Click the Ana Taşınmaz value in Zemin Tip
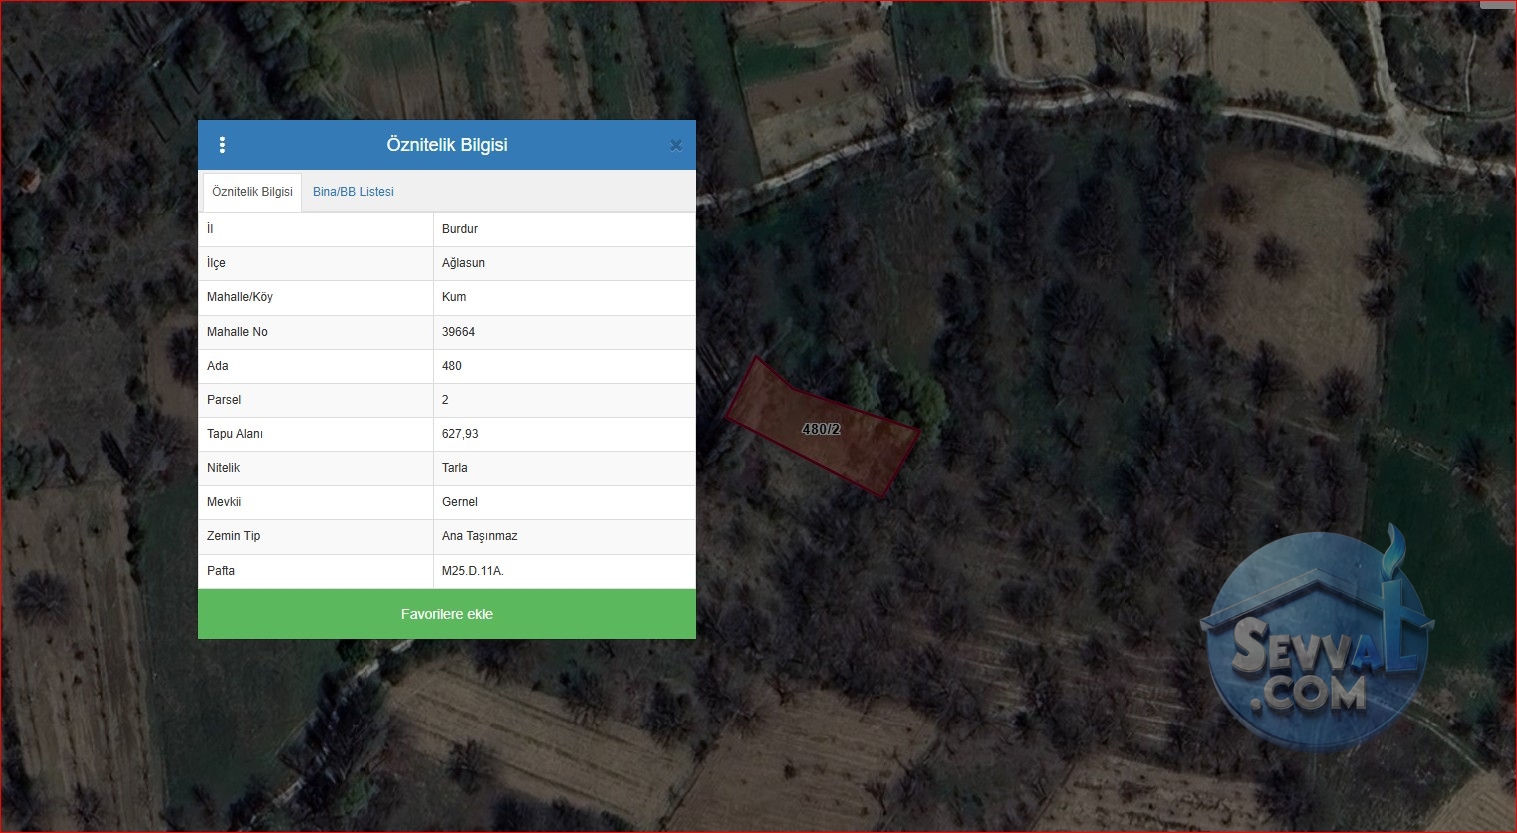1517x833 pixels. point(480,536)
